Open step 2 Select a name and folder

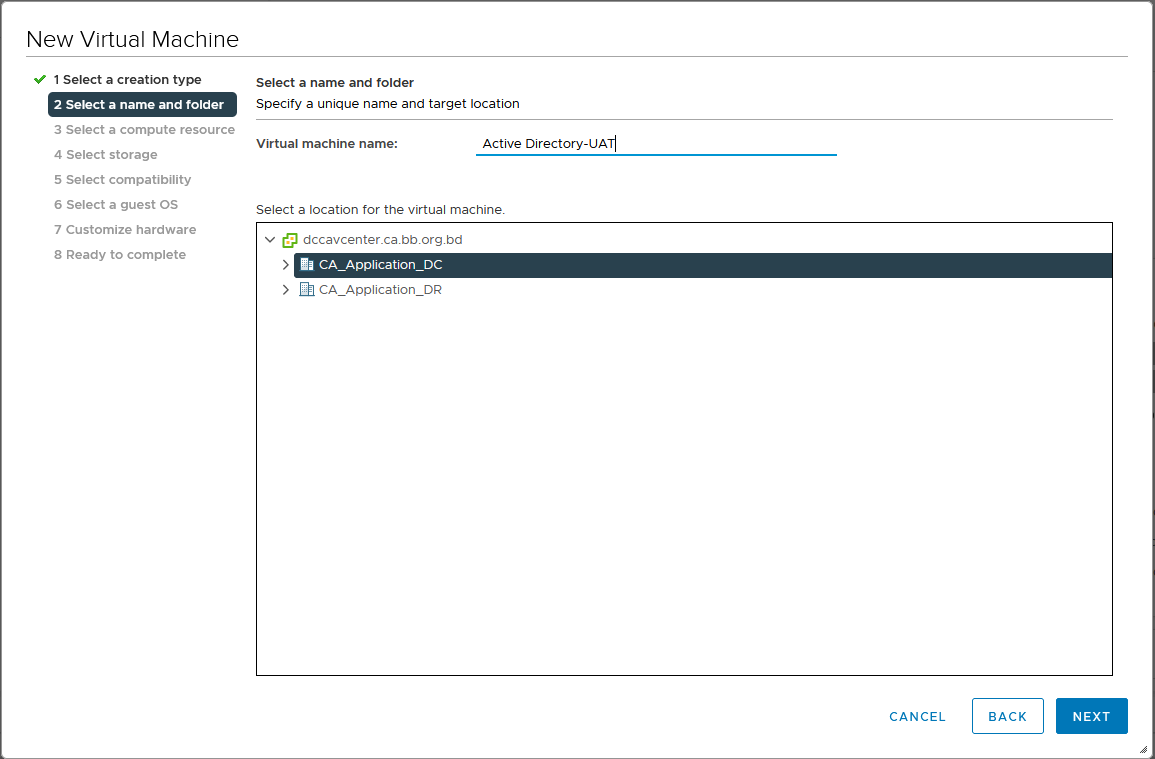[x=142, y=105]
